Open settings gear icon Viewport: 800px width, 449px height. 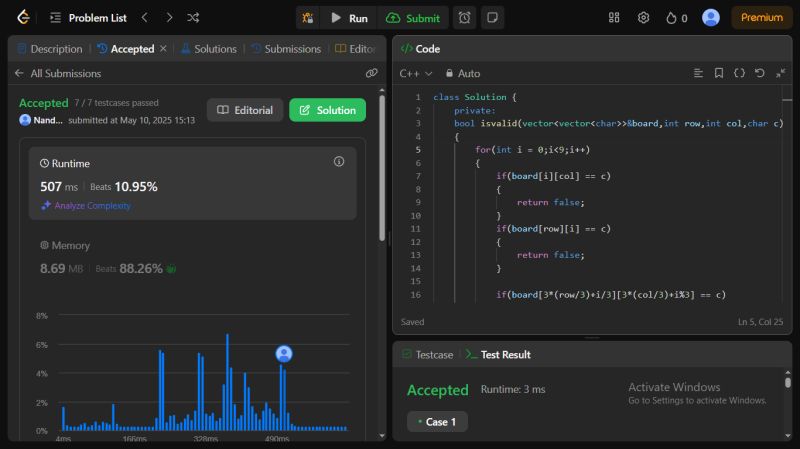pyautogui.click(x=643, y=18)
